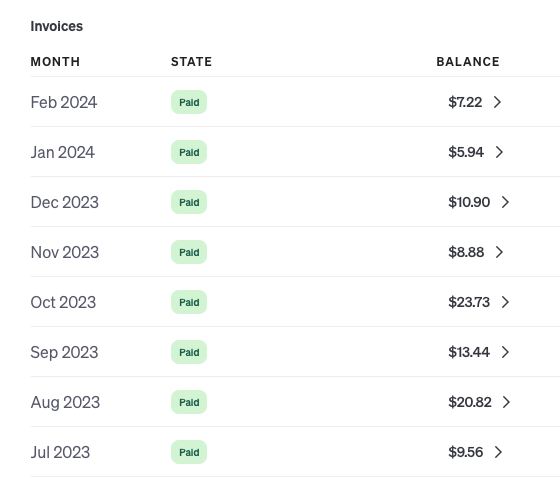This screenshot has width=560, height=487.
Task: Open the Aug 2023 invoice chevron arrow
Action: click(506, 402)
